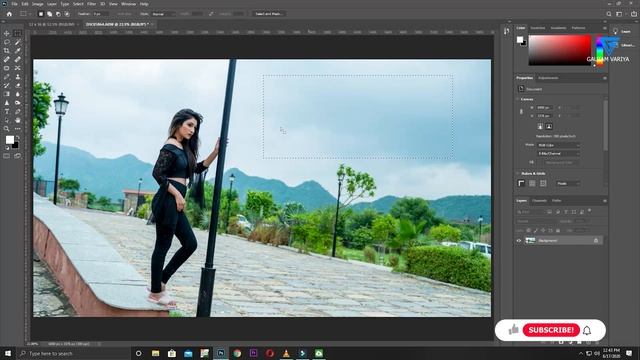Toggle the link width and height icon
The width and height of the screenshot is (640, 360).
tap(521, 111)
